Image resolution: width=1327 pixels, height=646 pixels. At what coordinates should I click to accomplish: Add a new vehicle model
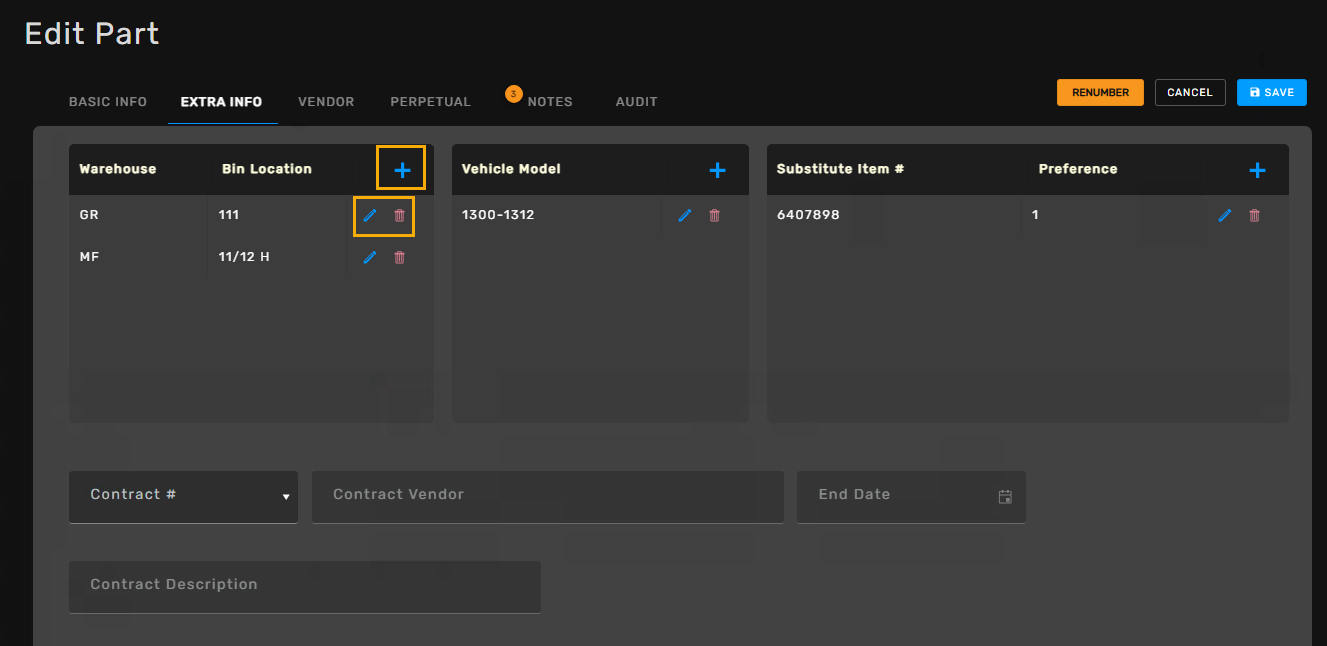tap(717, 170)
